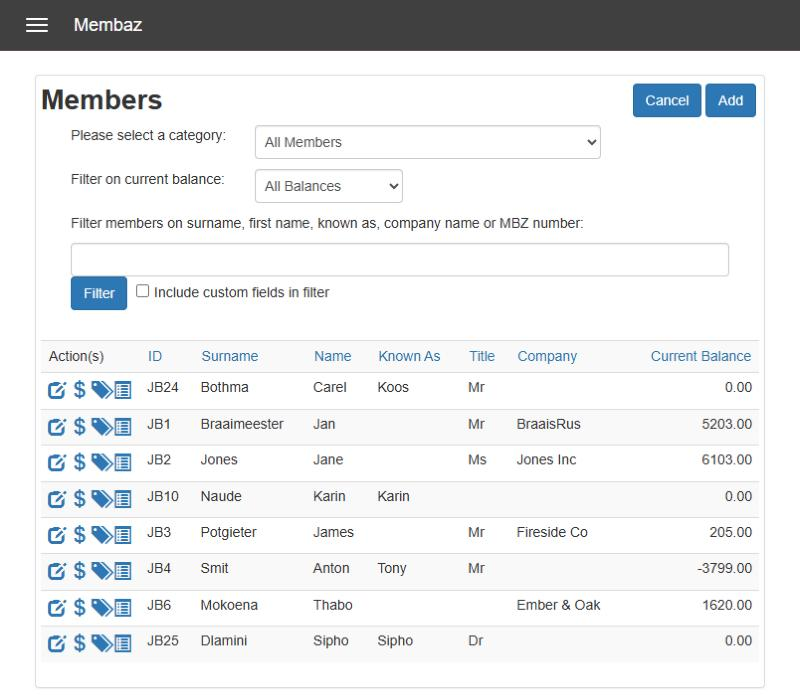Sort table by Current Balance column
This screenshot has width=800, height=700.
[701, 356]
